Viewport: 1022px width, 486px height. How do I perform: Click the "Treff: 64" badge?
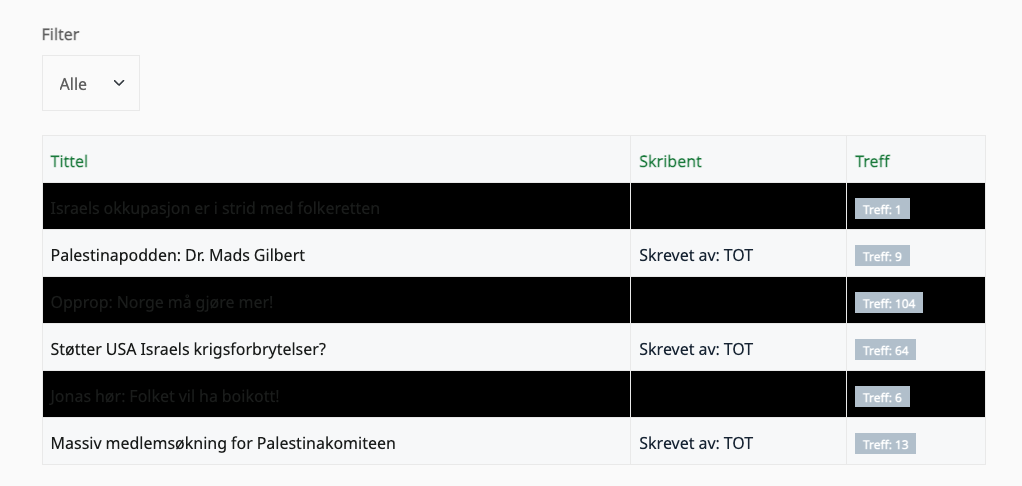[x=885, y=351]
